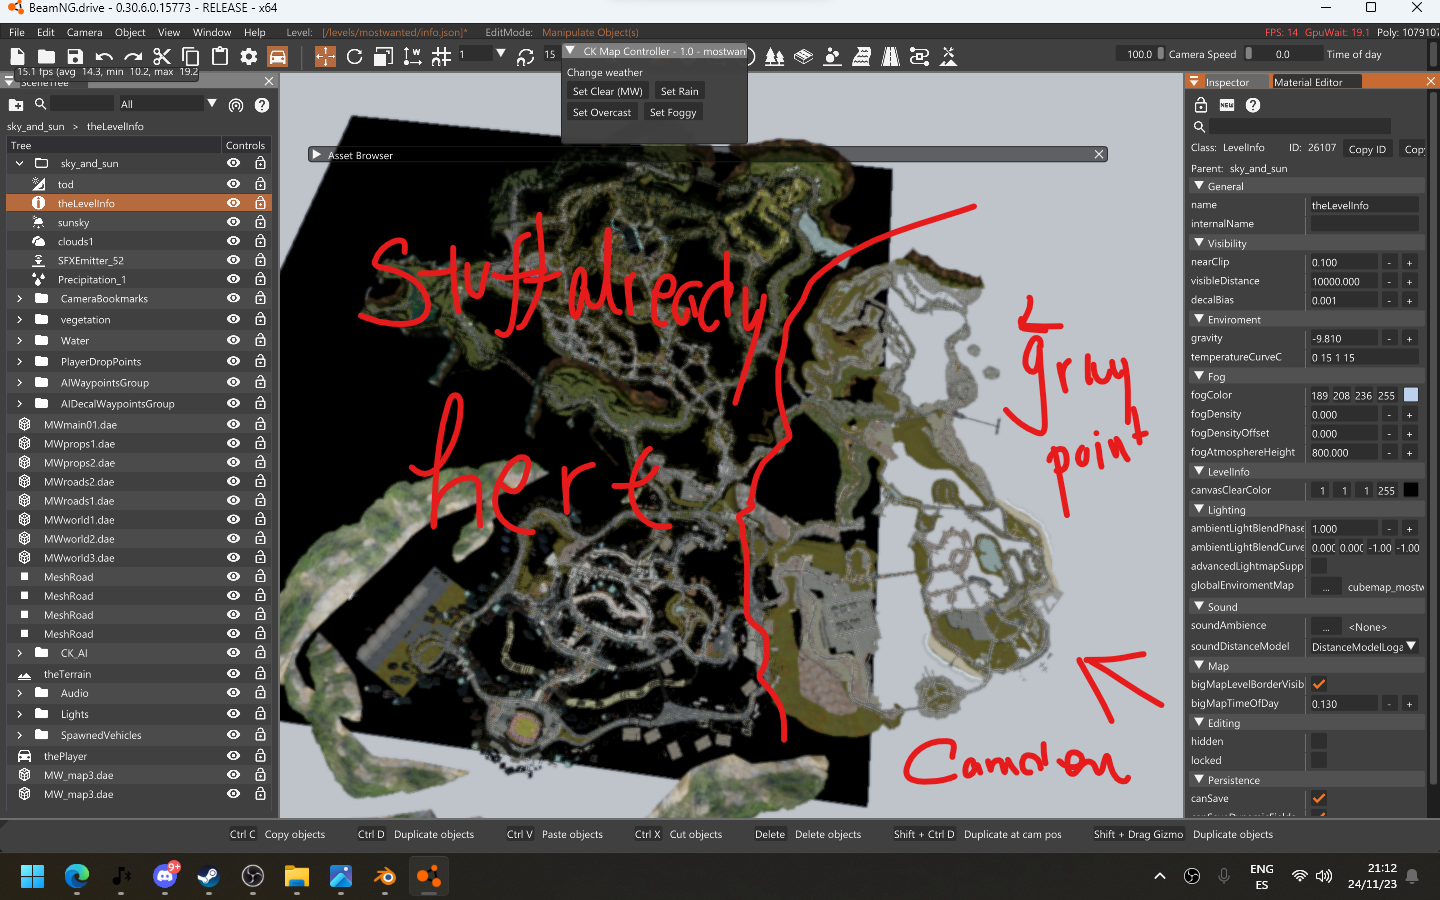Click the fogColor color swatch
Image resolution: width=1440 pixels, height=900 pixels.
tap(1411, 395)
